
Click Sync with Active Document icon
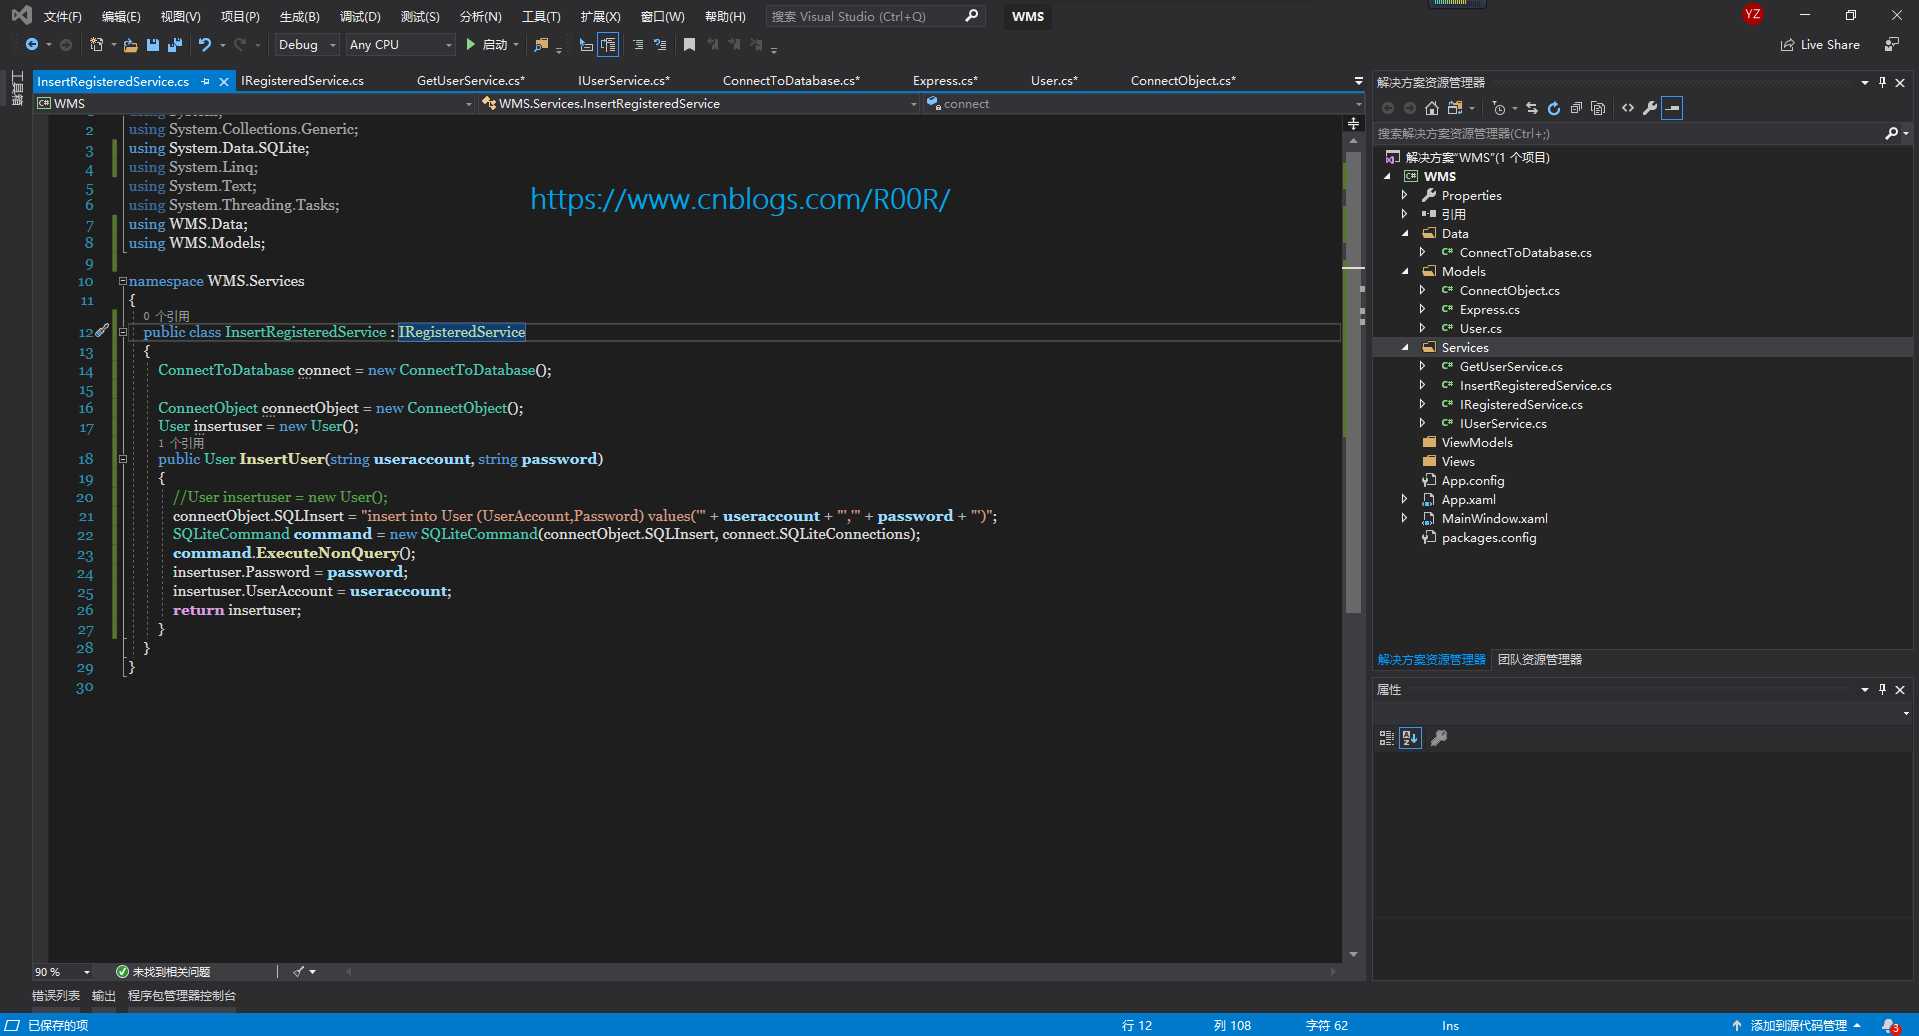pyautogui.click(x=1532, y=108)
